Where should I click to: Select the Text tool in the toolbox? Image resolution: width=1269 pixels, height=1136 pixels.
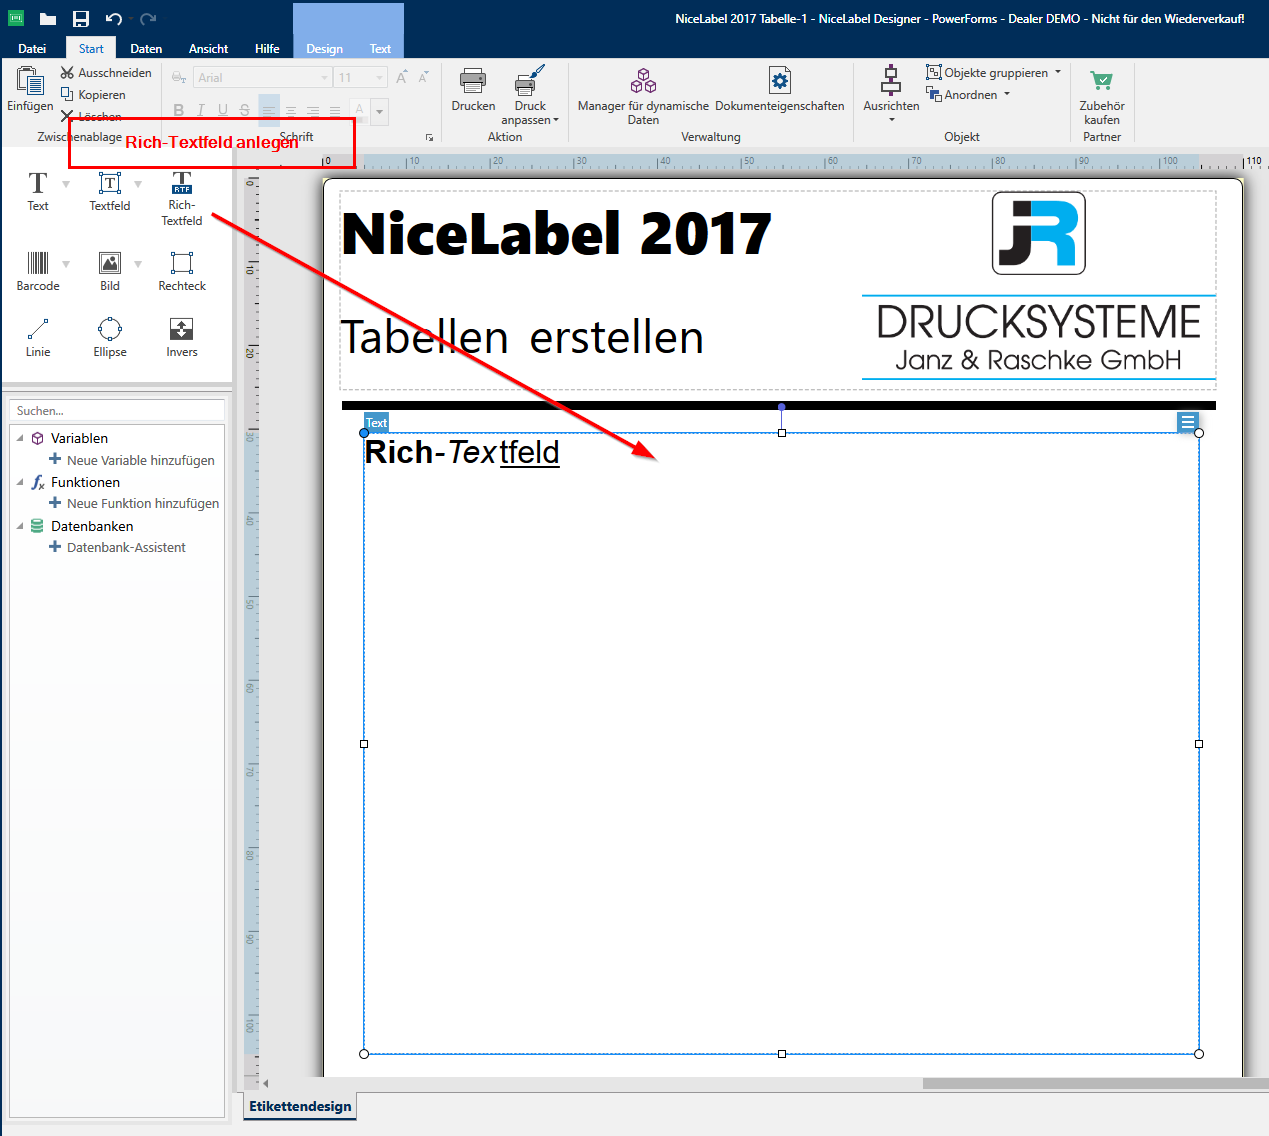38,190
